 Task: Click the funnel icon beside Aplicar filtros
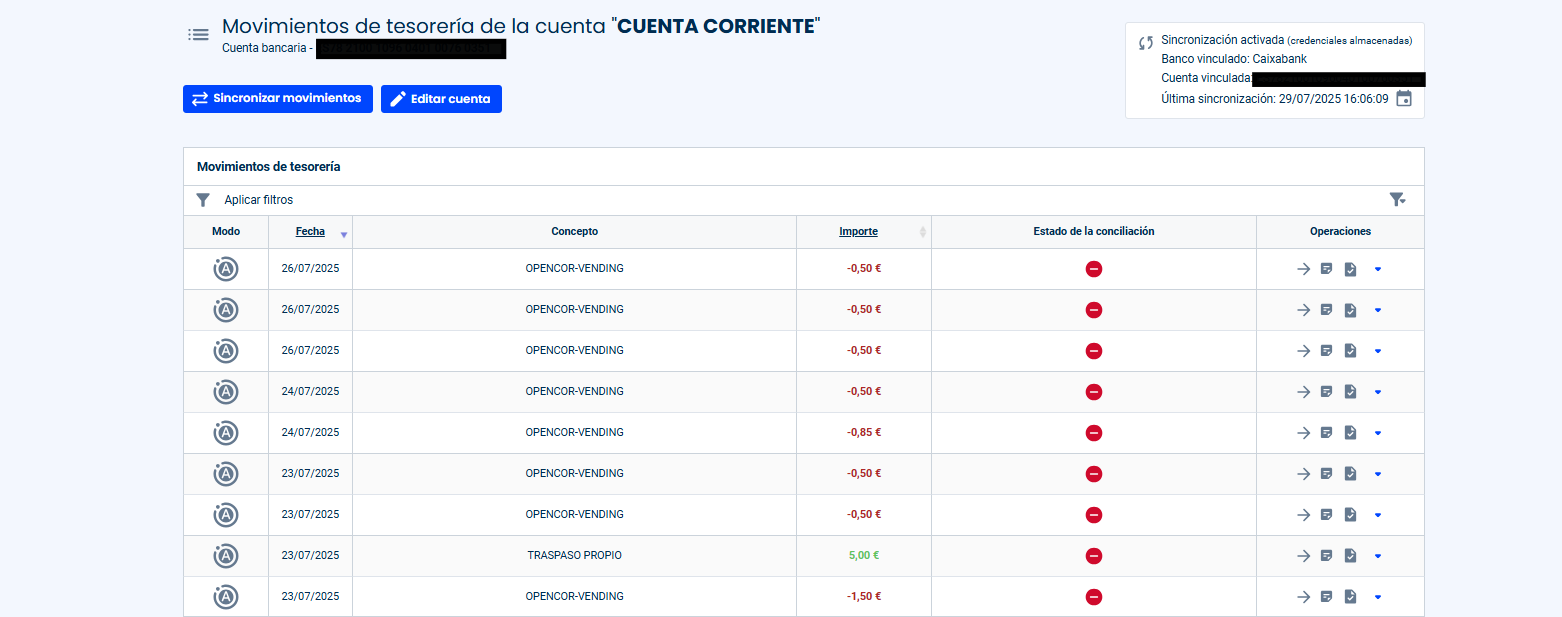click(x=203, y=200)
